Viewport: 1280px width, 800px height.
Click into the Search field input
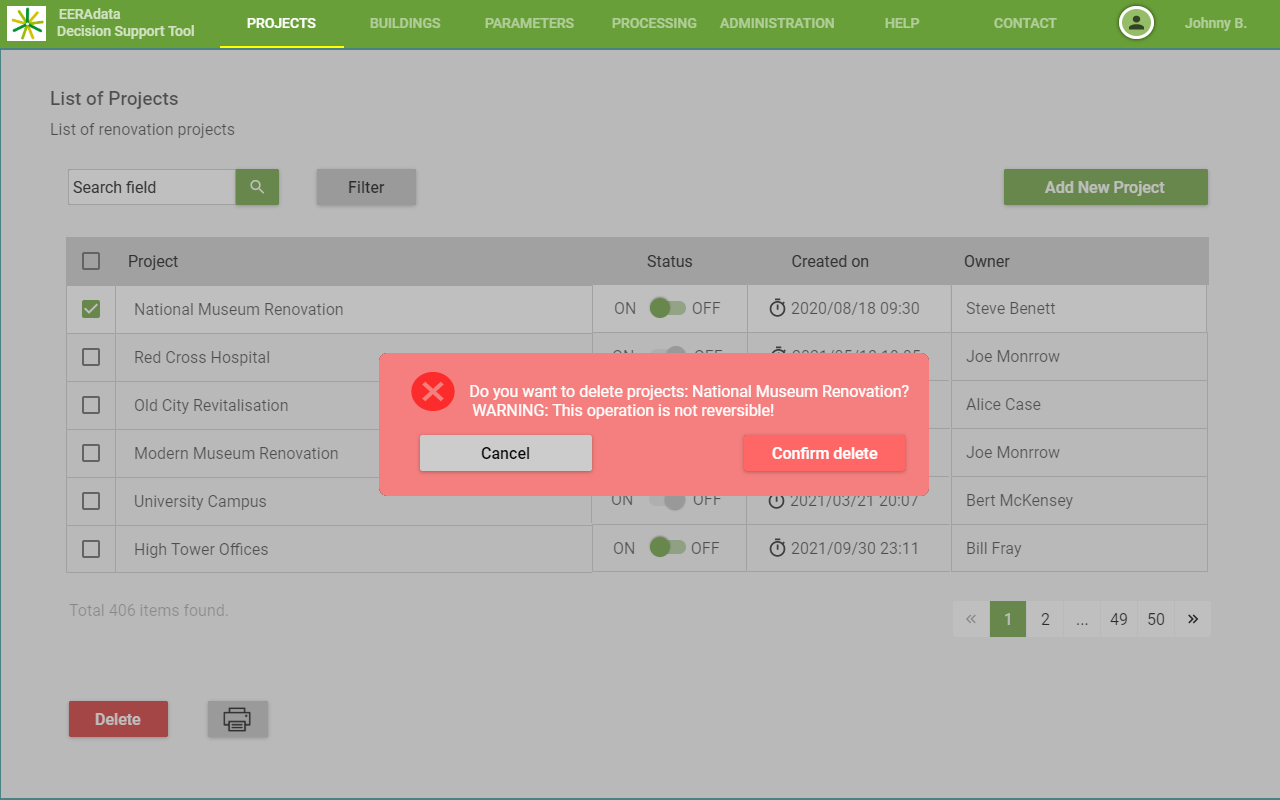(x=151, y=187)
